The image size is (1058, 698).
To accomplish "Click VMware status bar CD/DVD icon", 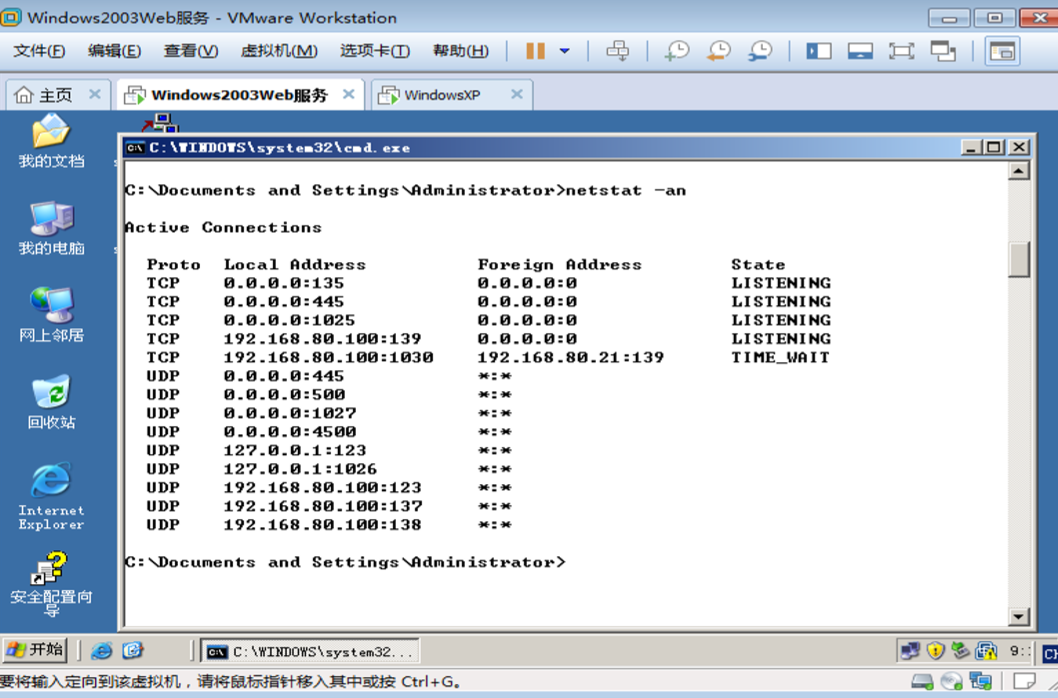I will coord(951,682).
